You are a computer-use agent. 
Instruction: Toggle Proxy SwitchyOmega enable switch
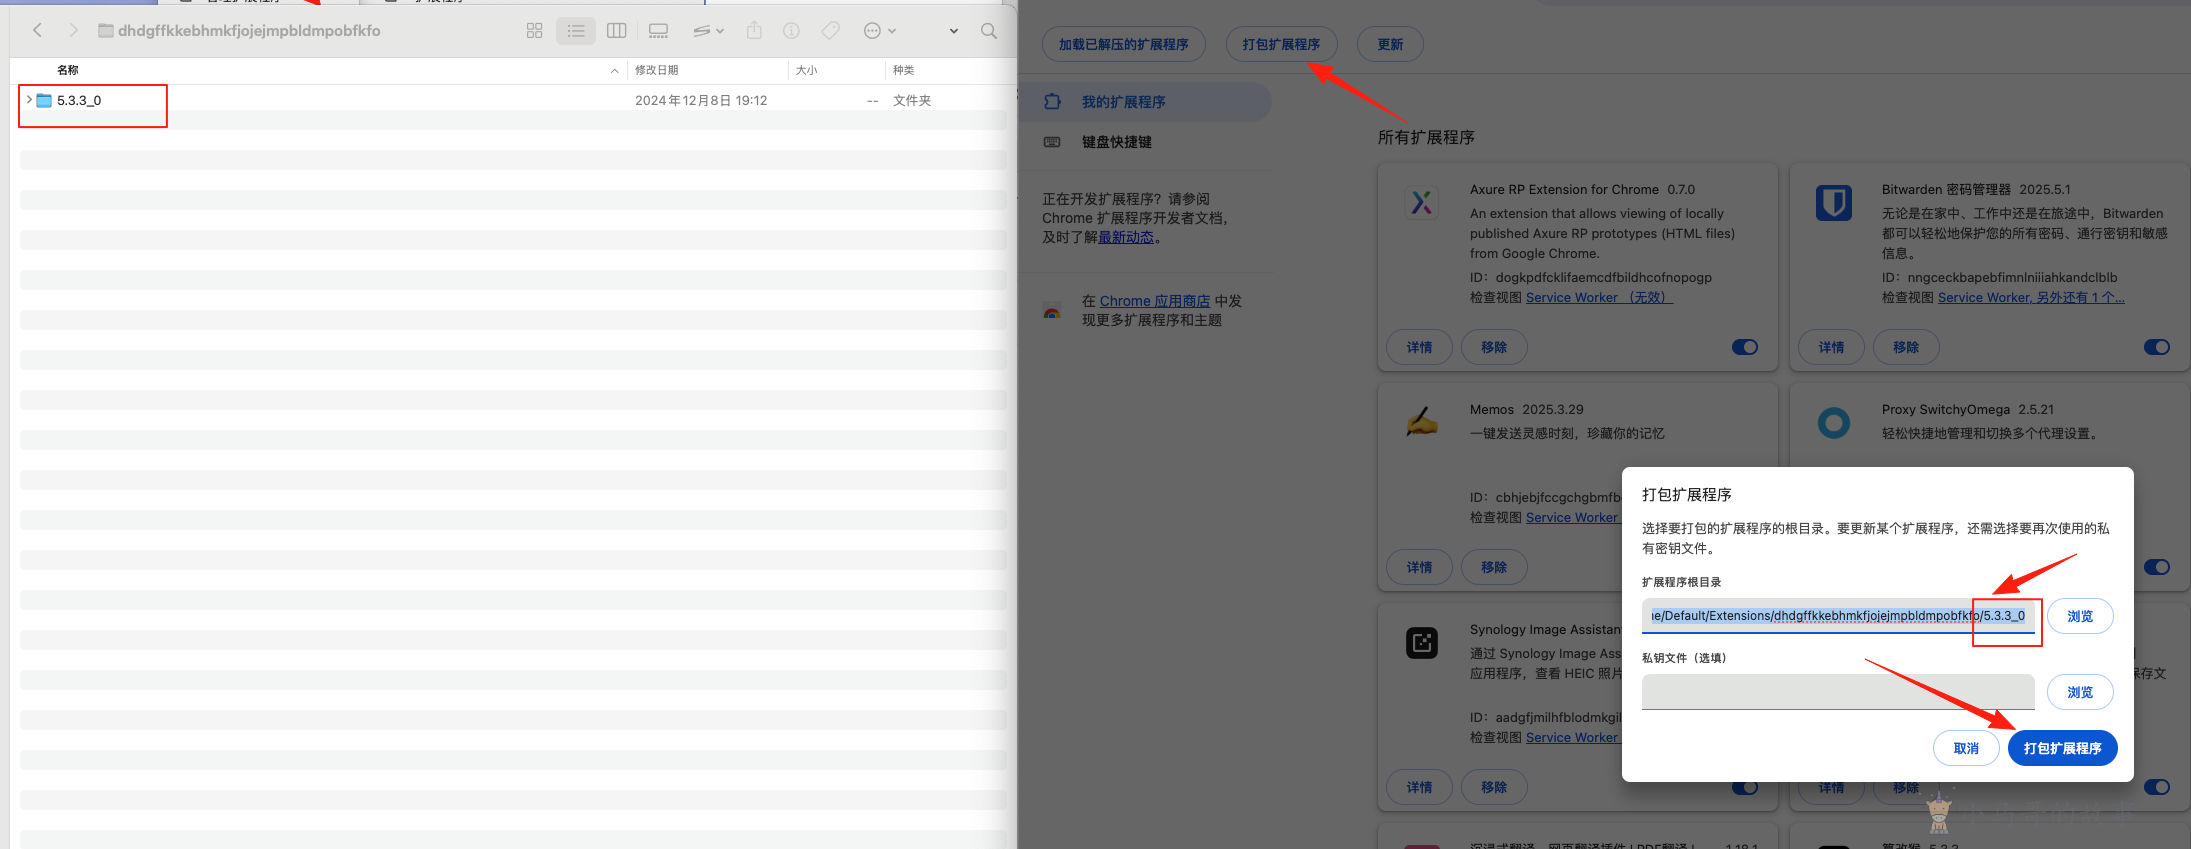[x=2157, y=567]
